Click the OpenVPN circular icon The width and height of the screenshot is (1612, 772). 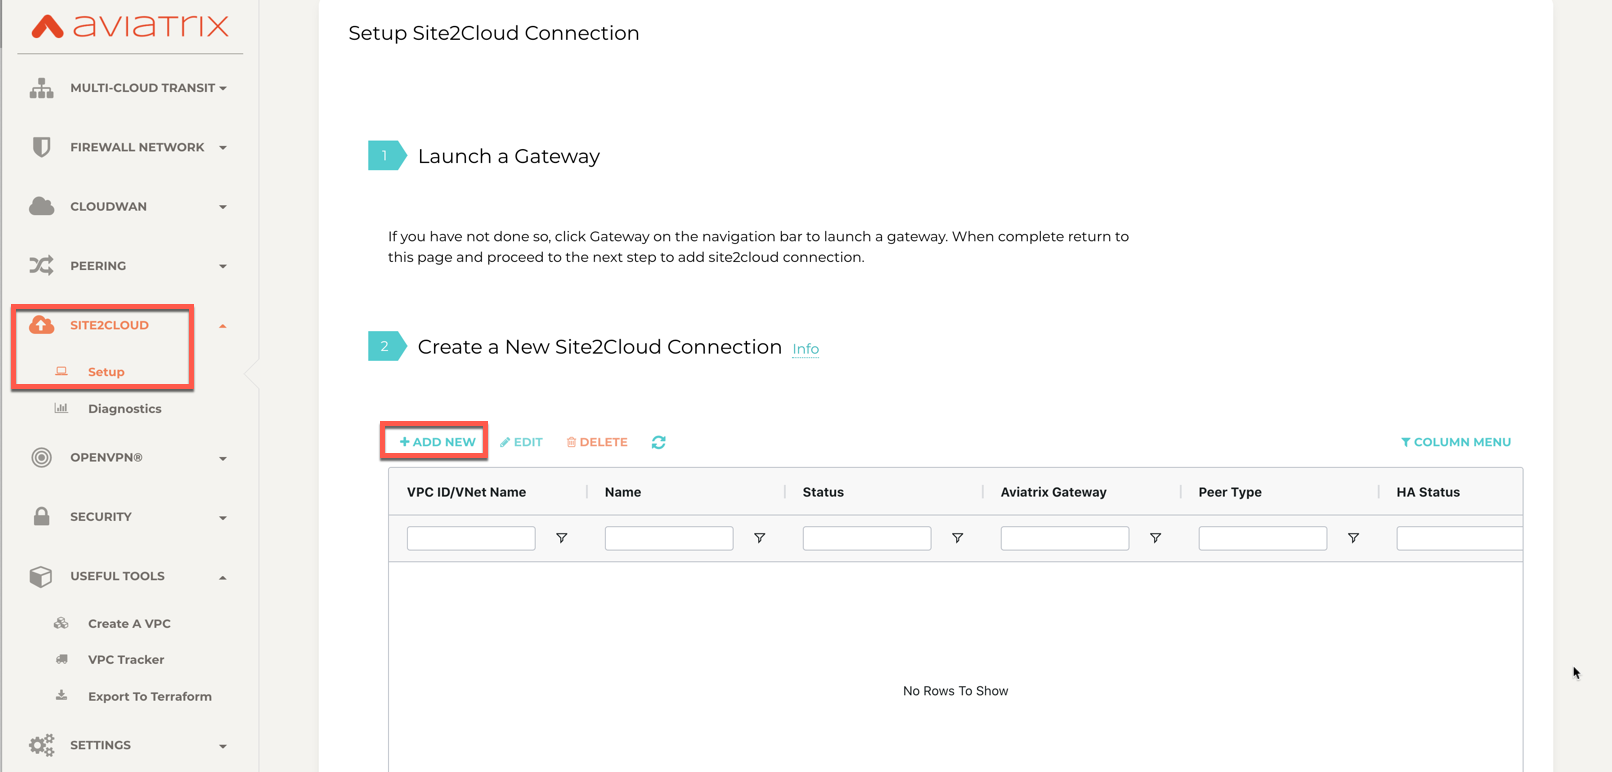click(x=41, y=457)
